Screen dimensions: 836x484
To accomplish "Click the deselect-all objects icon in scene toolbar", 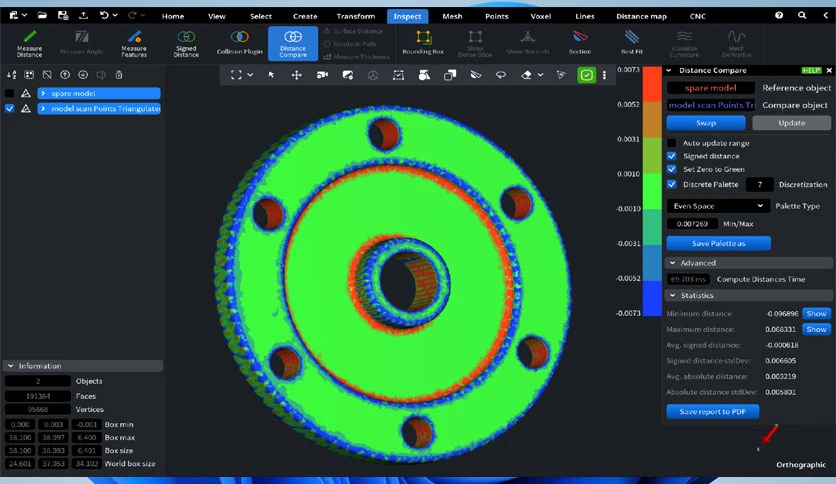I will click(x=47, y=75).
